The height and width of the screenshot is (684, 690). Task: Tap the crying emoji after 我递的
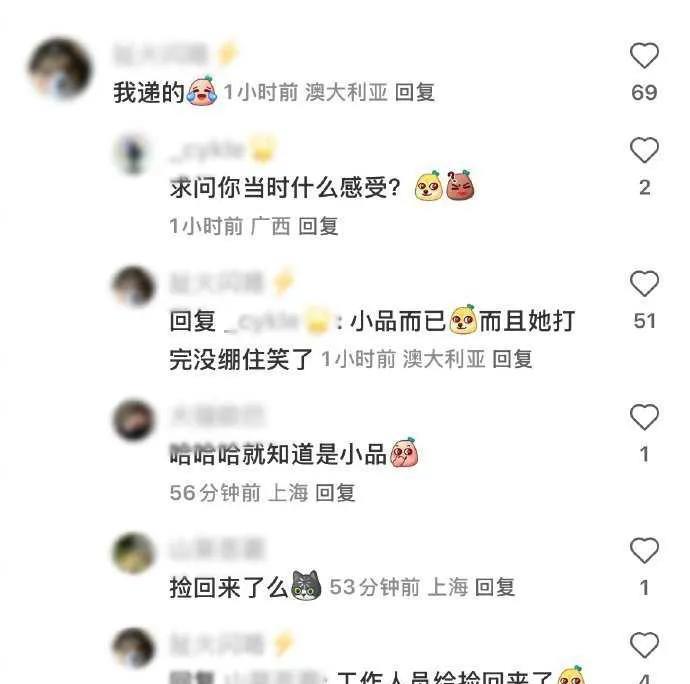click(x=202, y=91)
